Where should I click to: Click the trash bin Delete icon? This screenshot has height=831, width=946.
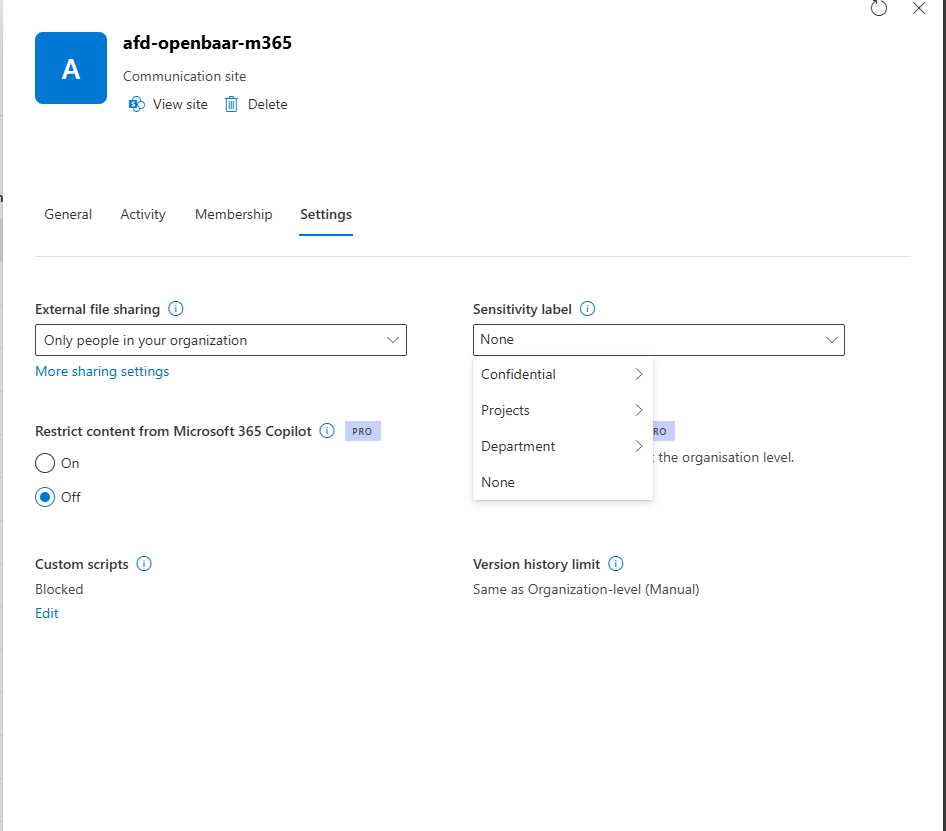[231, 104]
